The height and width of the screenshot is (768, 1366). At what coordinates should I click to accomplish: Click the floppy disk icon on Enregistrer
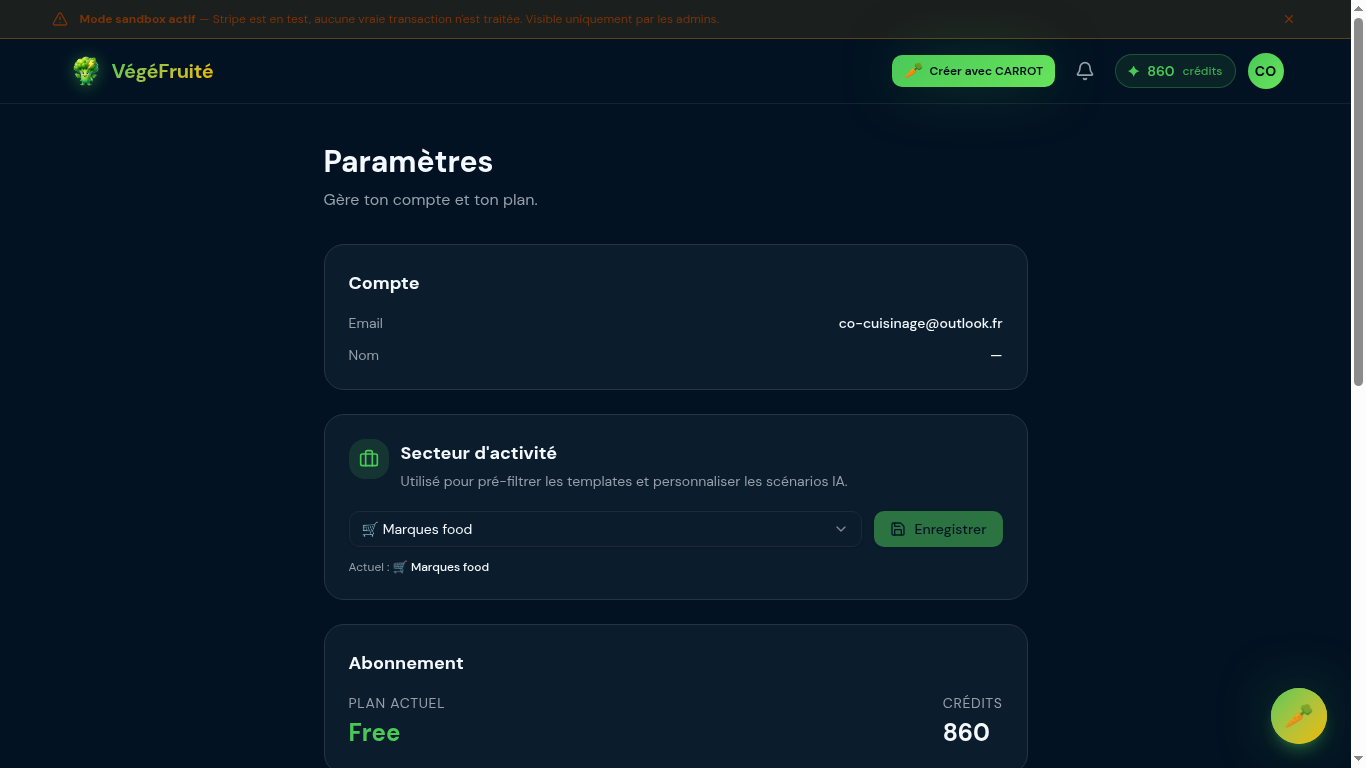(x=898, y=529)
